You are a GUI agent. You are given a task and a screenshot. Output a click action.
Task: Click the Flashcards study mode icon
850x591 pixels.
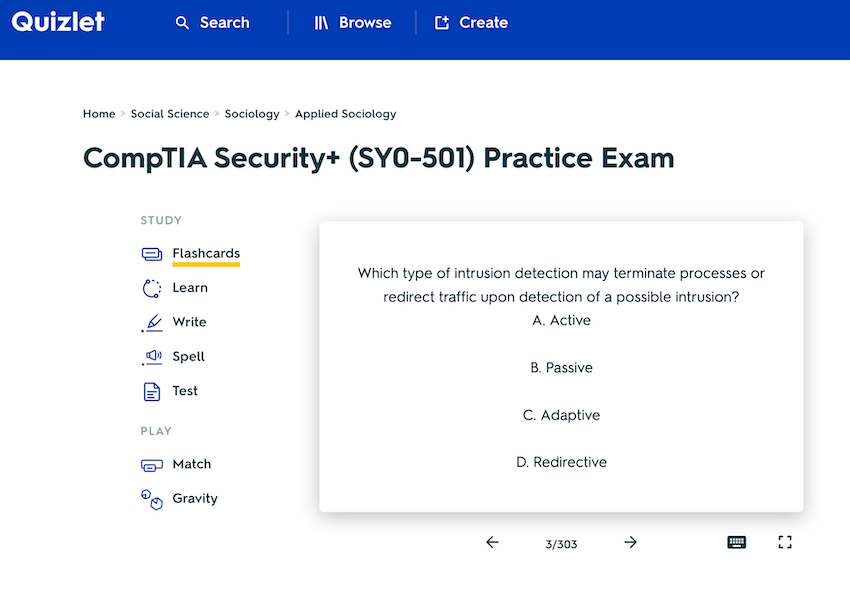point(152,254)
